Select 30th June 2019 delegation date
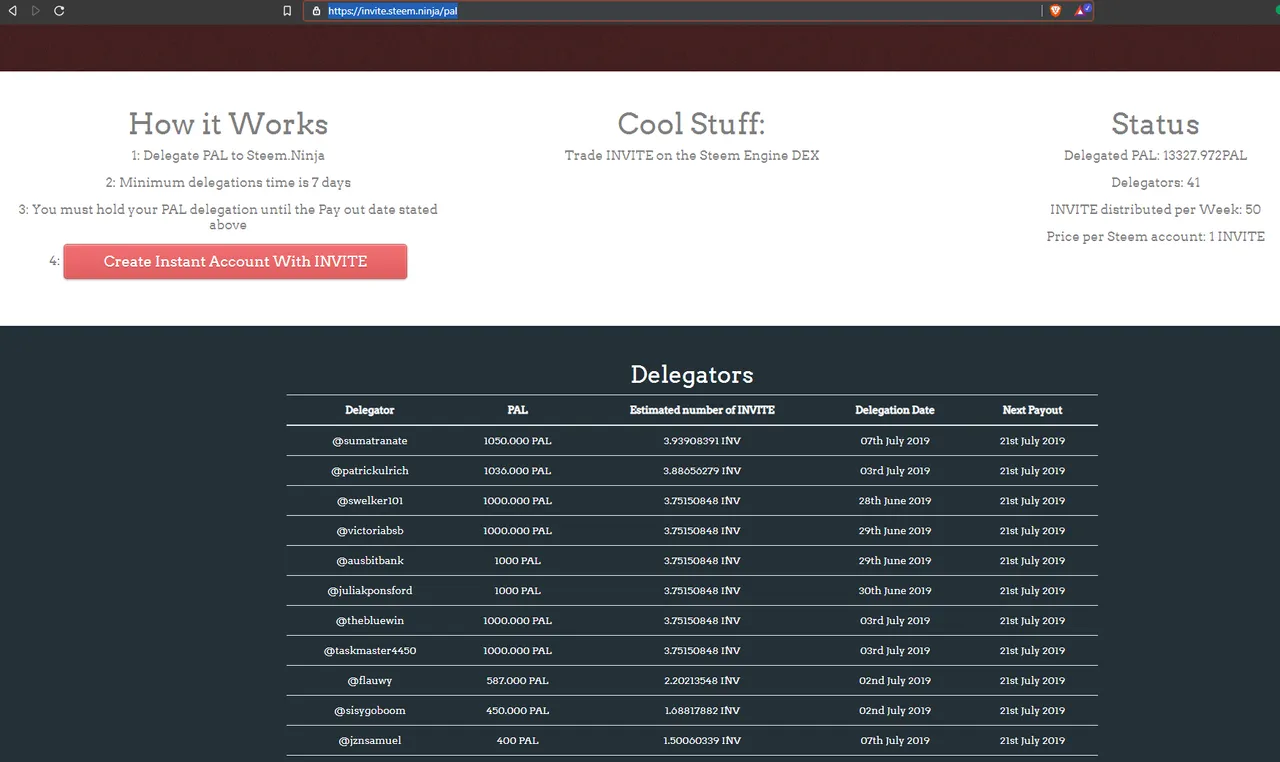The height and width of the screenshot is (762, 1280). (x=895, y=591)
